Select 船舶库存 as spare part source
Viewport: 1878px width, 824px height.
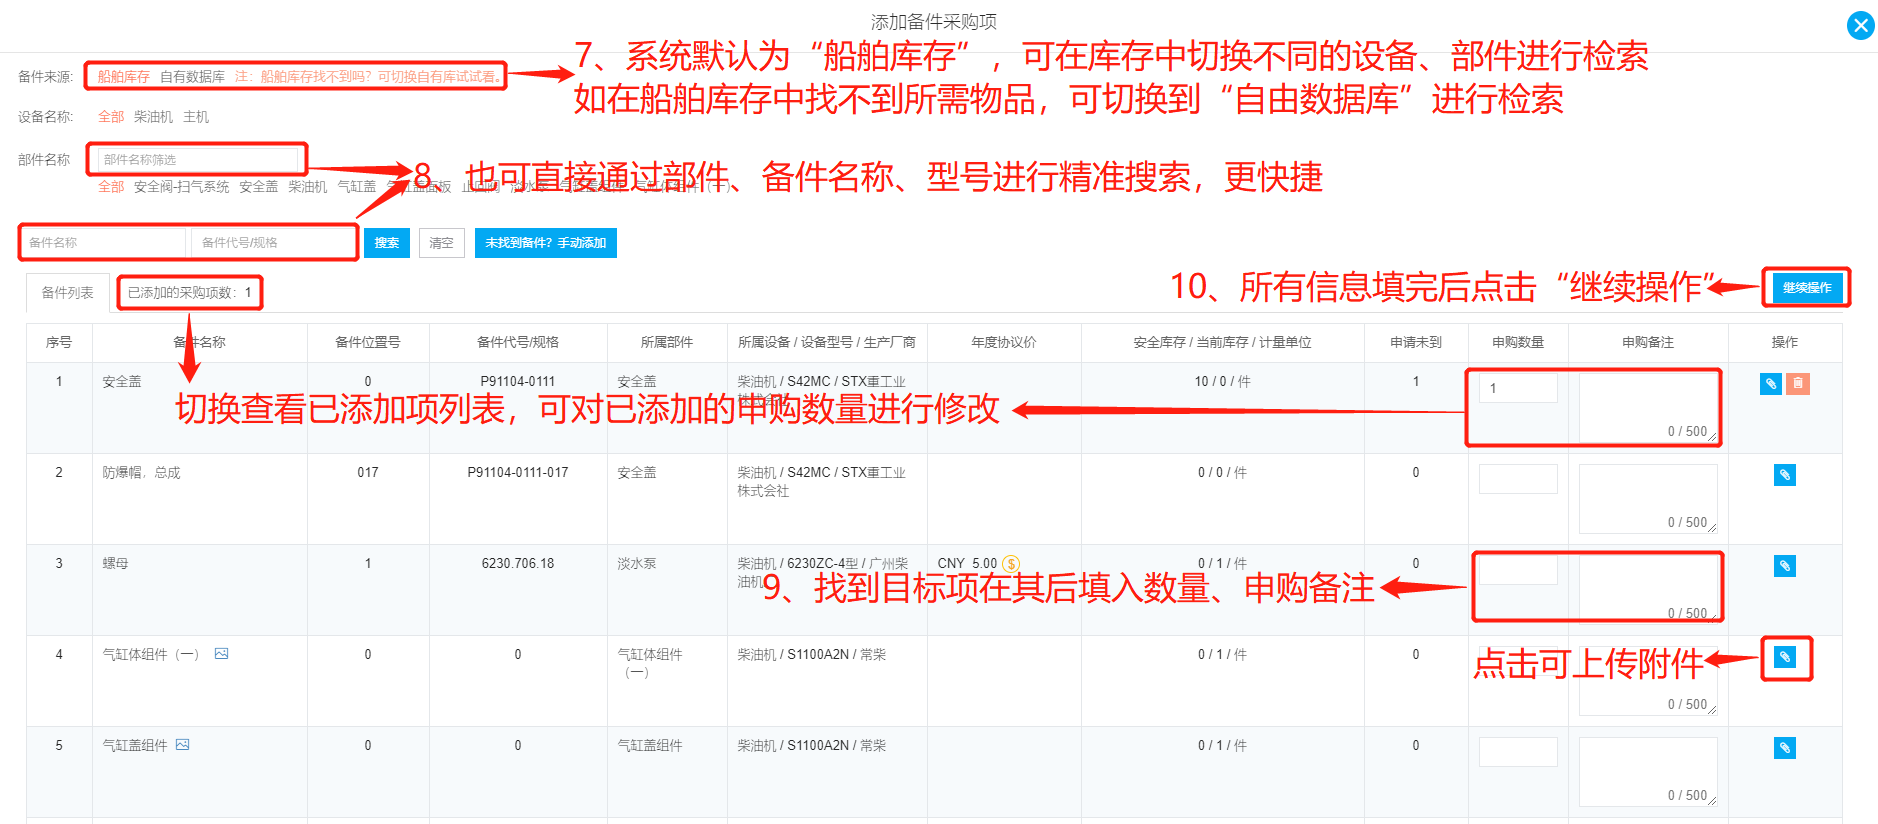[x=123, y=77]
